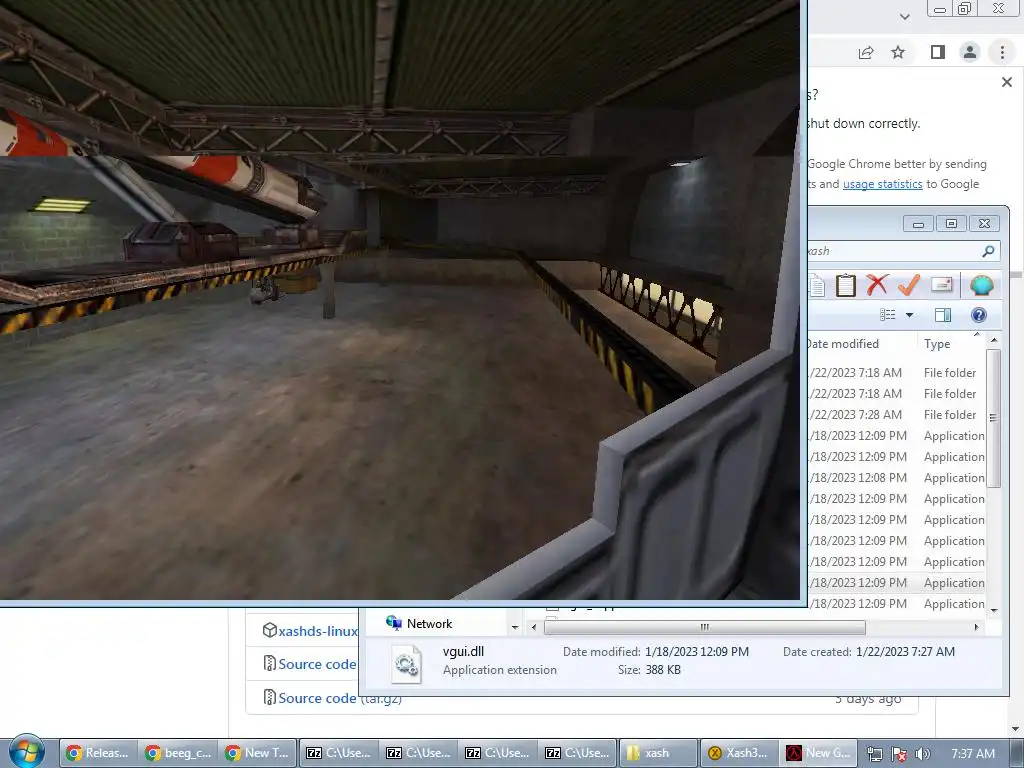Switch to beeg_c... Chrome taskbar button
This screenshot has width=1024, height=768.
[x=178, y=753]
